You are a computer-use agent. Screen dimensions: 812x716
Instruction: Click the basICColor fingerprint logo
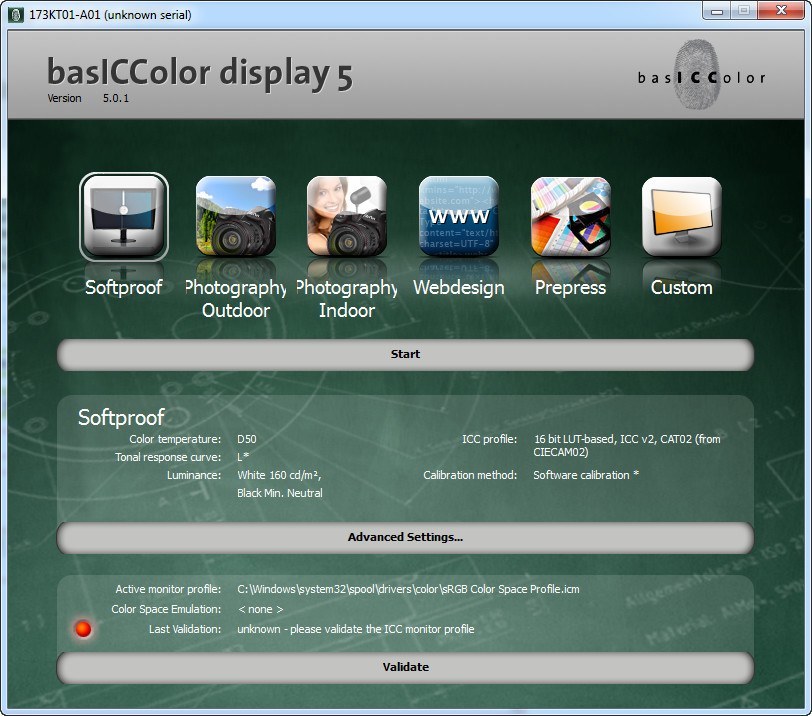tap(701, 76)
